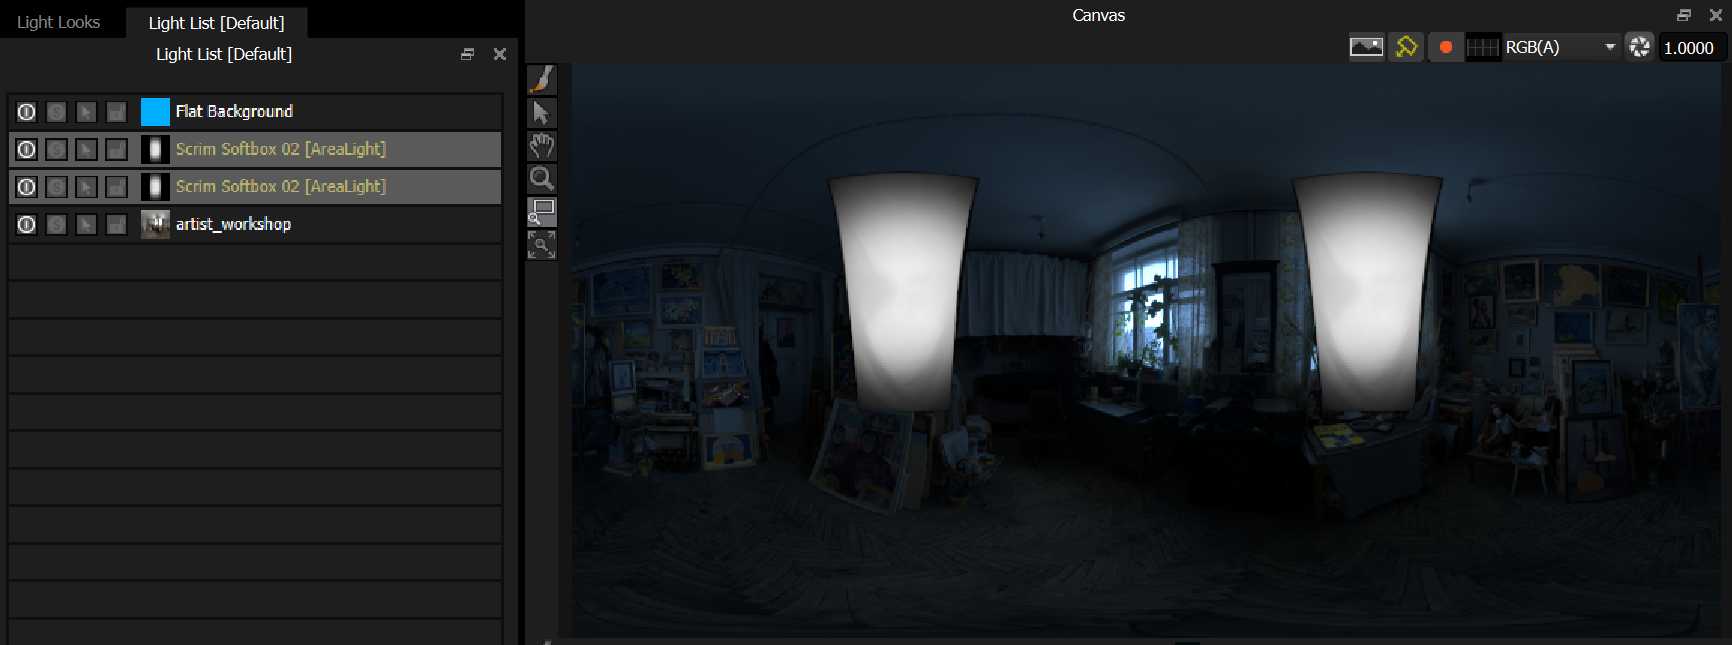The image size is (1732, 645).
Task: Toggle selectable arrow for Flat Background
Action: pyautogui.click(x=87, y=112)
